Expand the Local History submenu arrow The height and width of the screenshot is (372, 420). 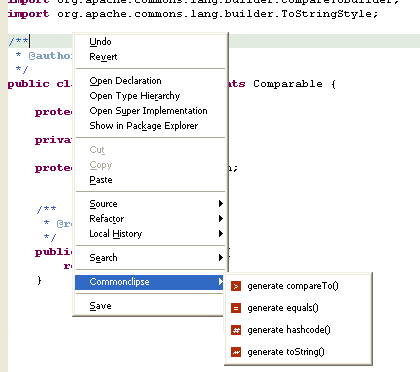tap(220, 233)
